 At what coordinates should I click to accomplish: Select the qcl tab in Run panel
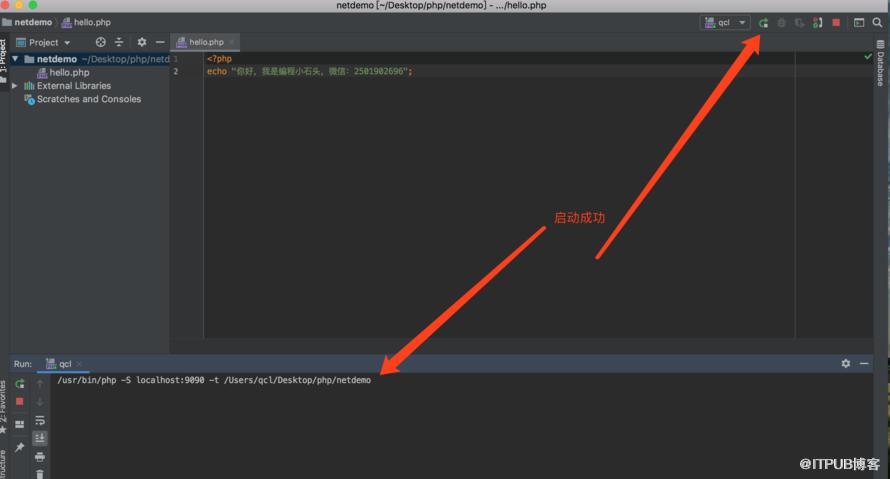pos(64,364)
